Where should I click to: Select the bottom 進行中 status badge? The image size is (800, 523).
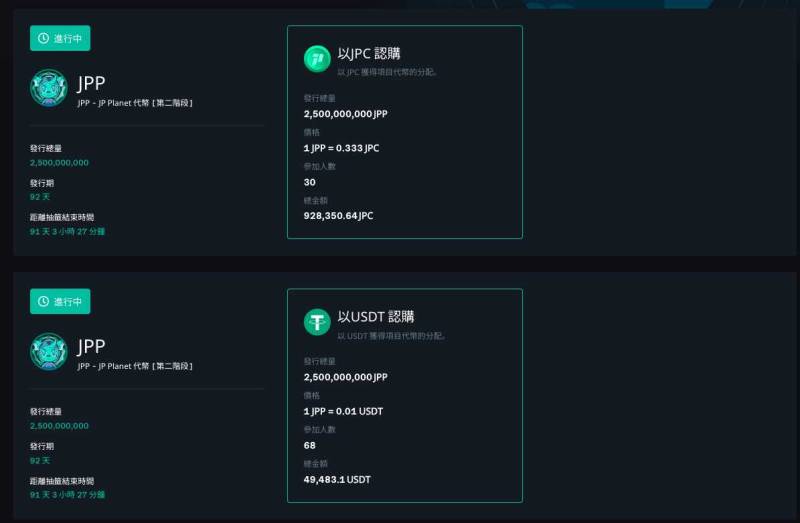tap(60, 302)
